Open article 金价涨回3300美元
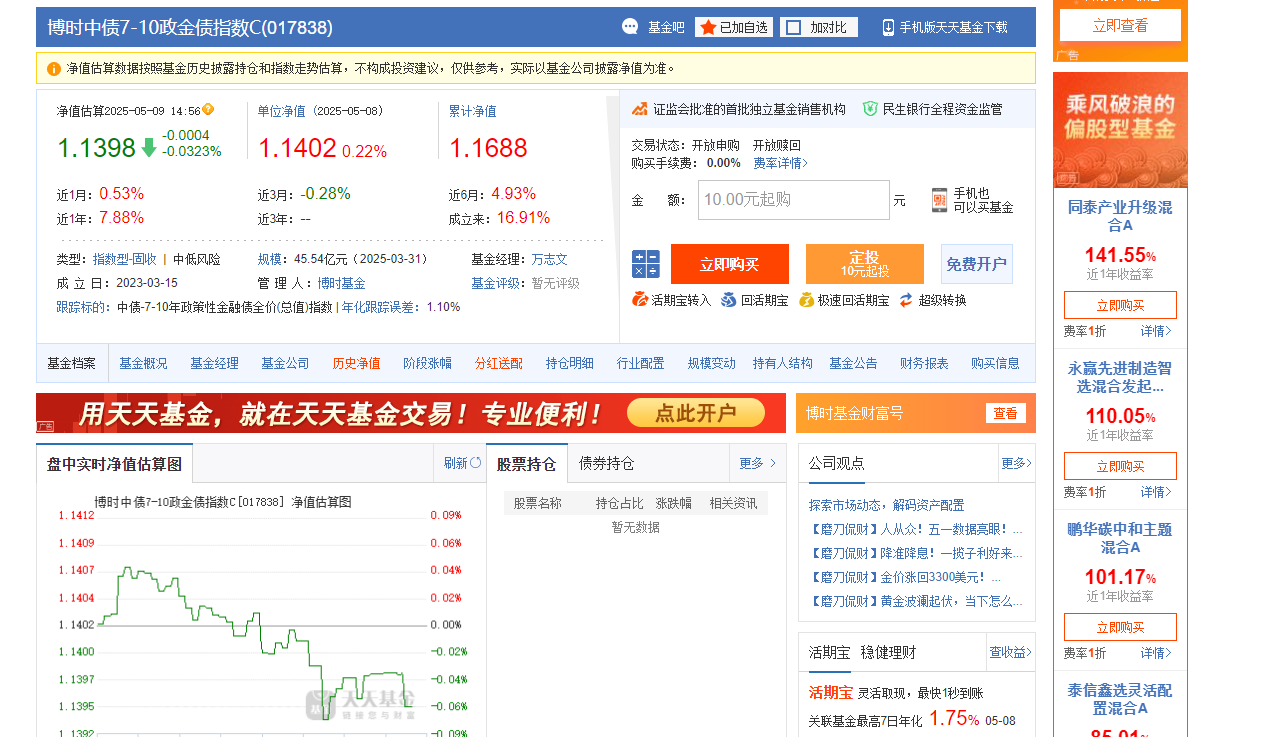This screenshot has height=737, width=1282. click(x=905, y=577)
